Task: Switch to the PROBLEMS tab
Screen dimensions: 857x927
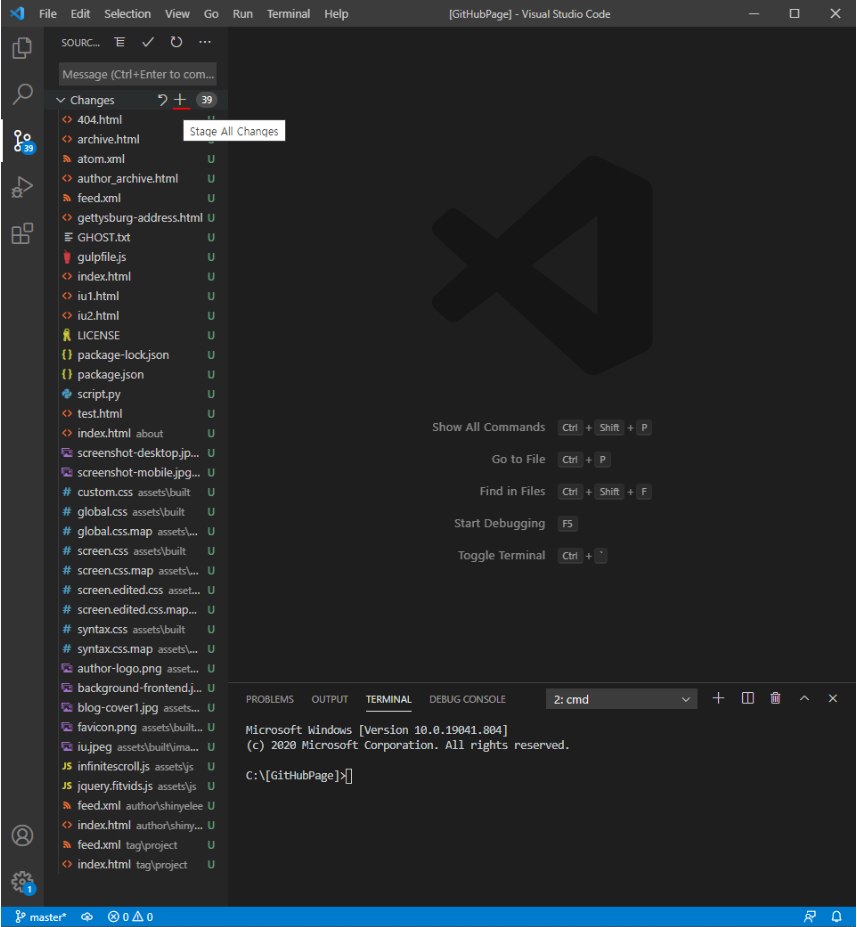Action: click(270, 699)
